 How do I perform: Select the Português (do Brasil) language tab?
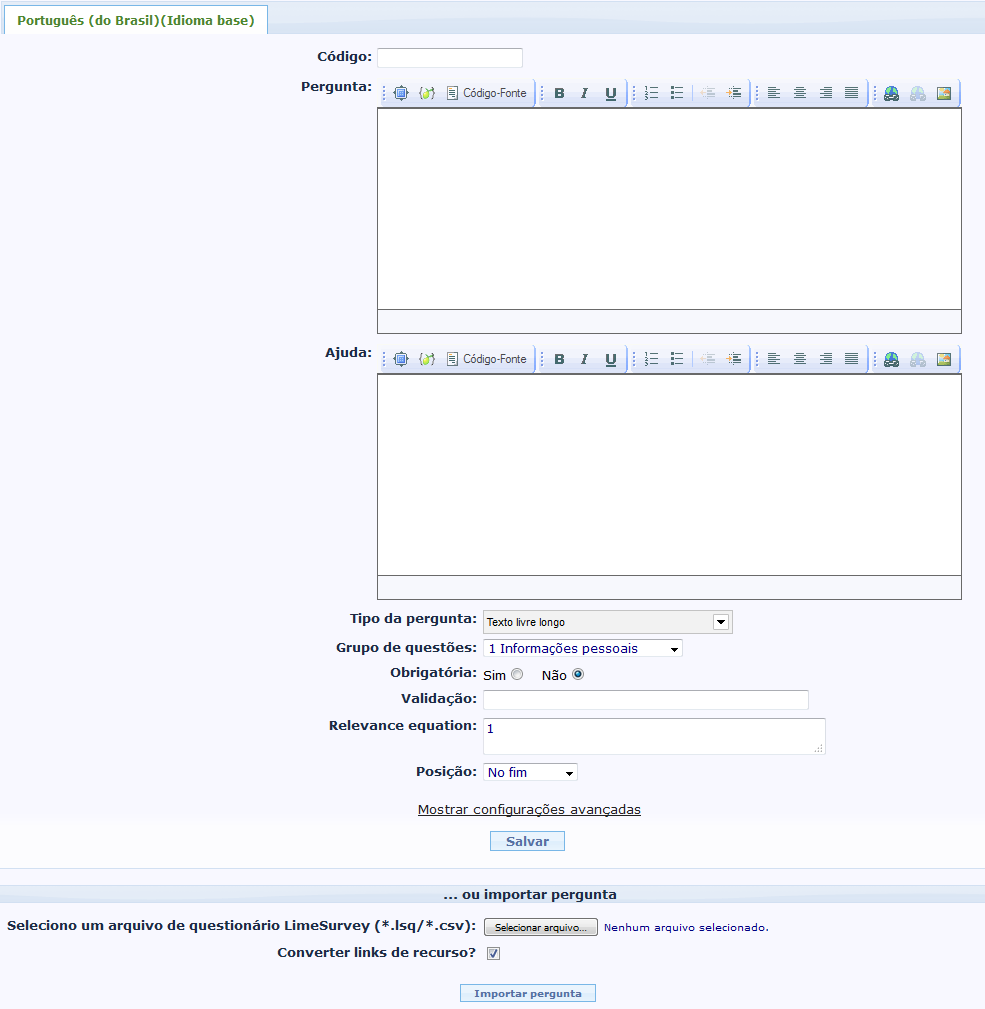pos(136,19)
